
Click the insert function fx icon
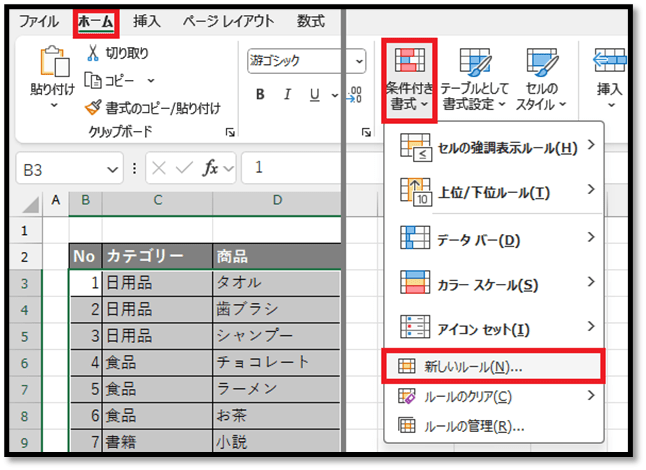211,168
